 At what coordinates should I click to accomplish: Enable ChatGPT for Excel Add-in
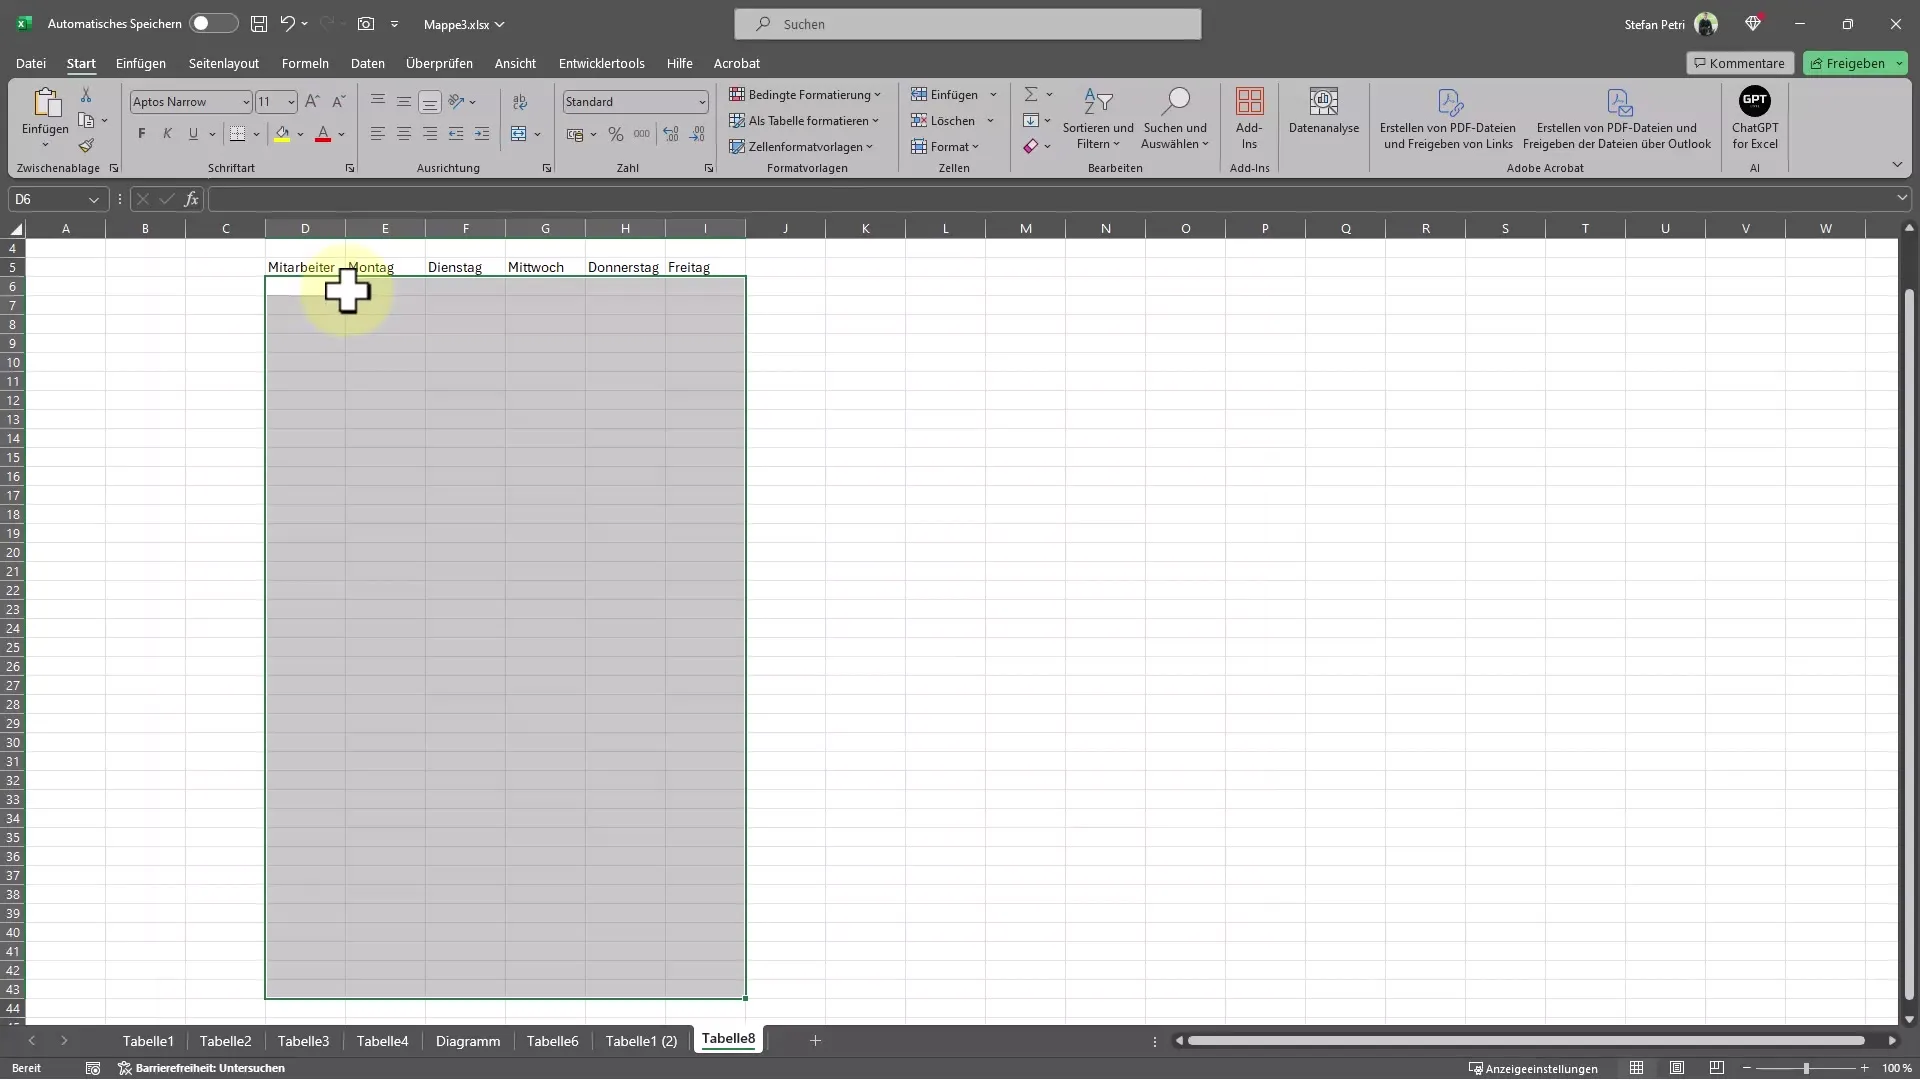coord(1754,117)
